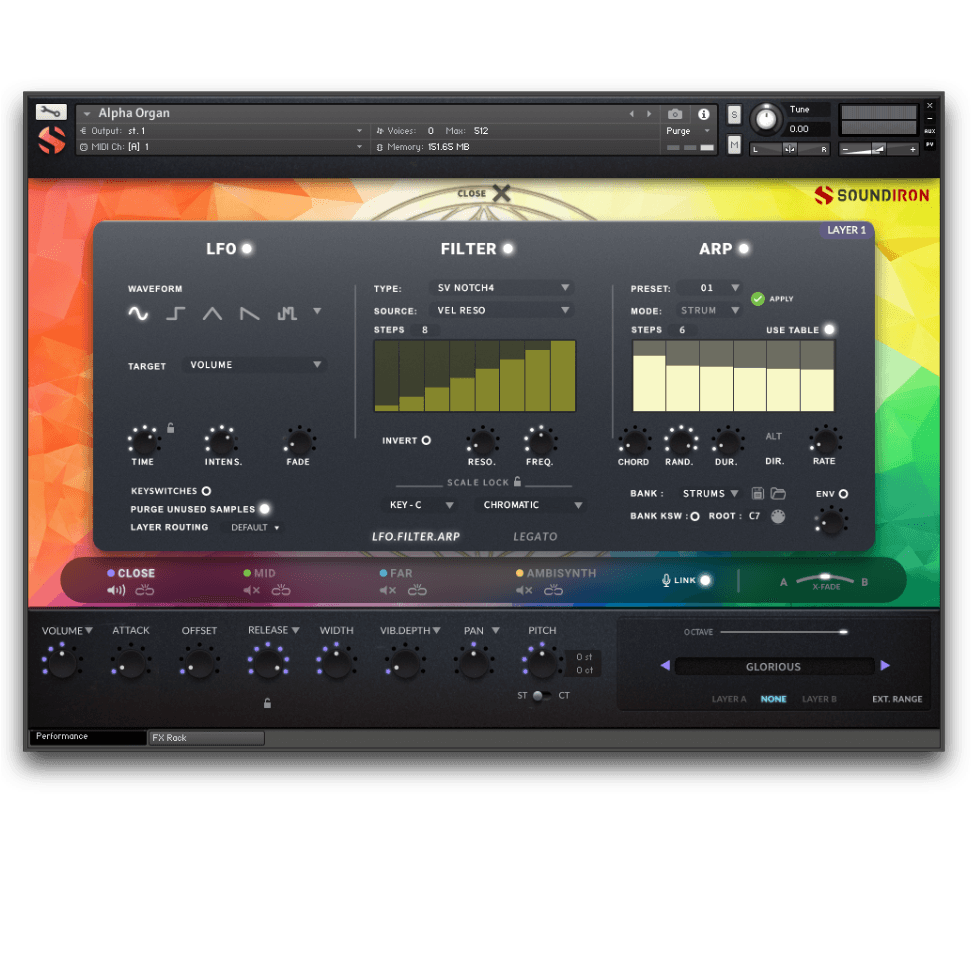Enable the filter INVERT option
This screenshot has height=970, width=971.
click(426, 440)
